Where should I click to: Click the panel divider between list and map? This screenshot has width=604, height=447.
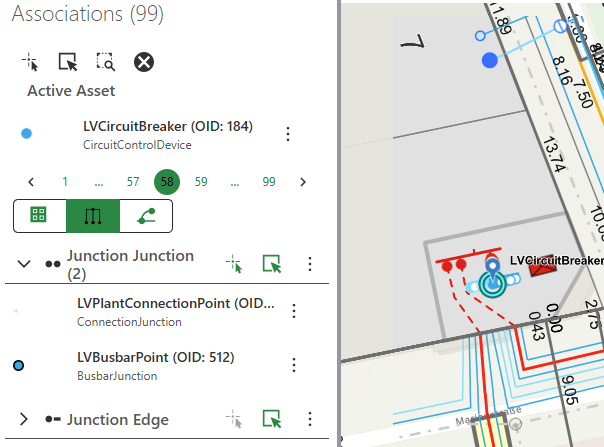click(339, 224)
